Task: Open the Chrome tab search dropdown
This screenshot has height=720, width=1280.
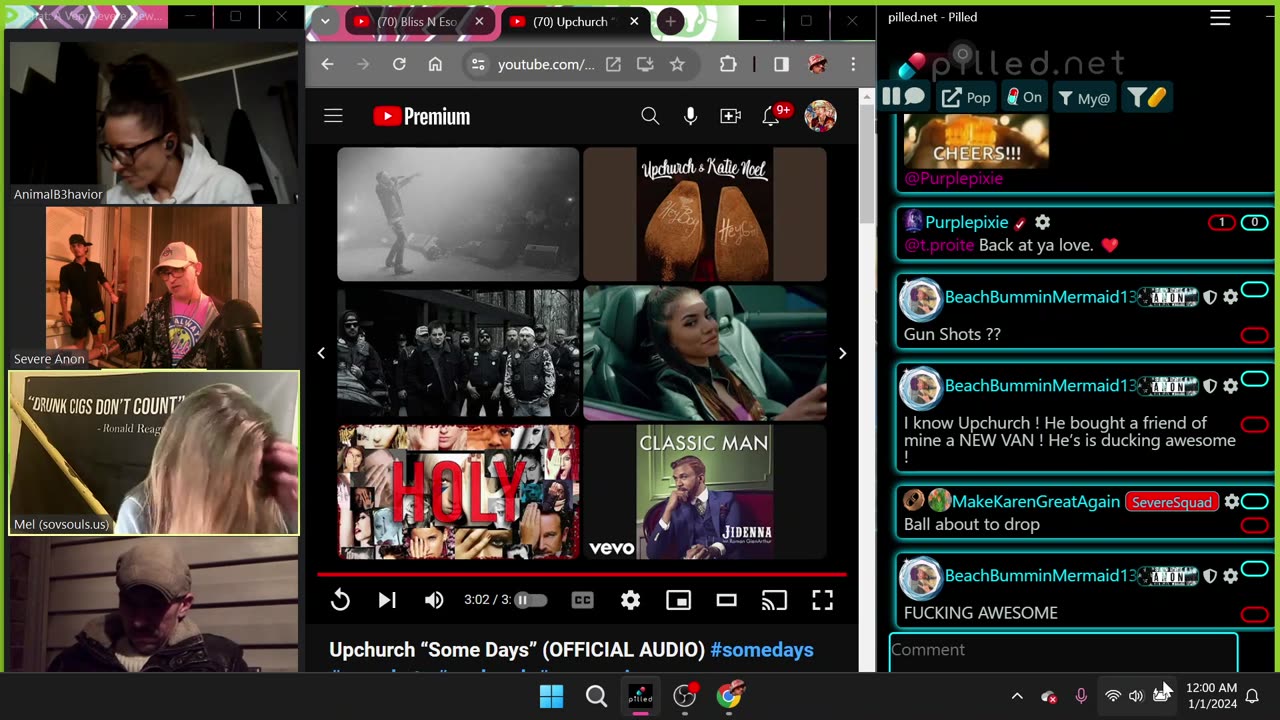Action: pos(324,21)
